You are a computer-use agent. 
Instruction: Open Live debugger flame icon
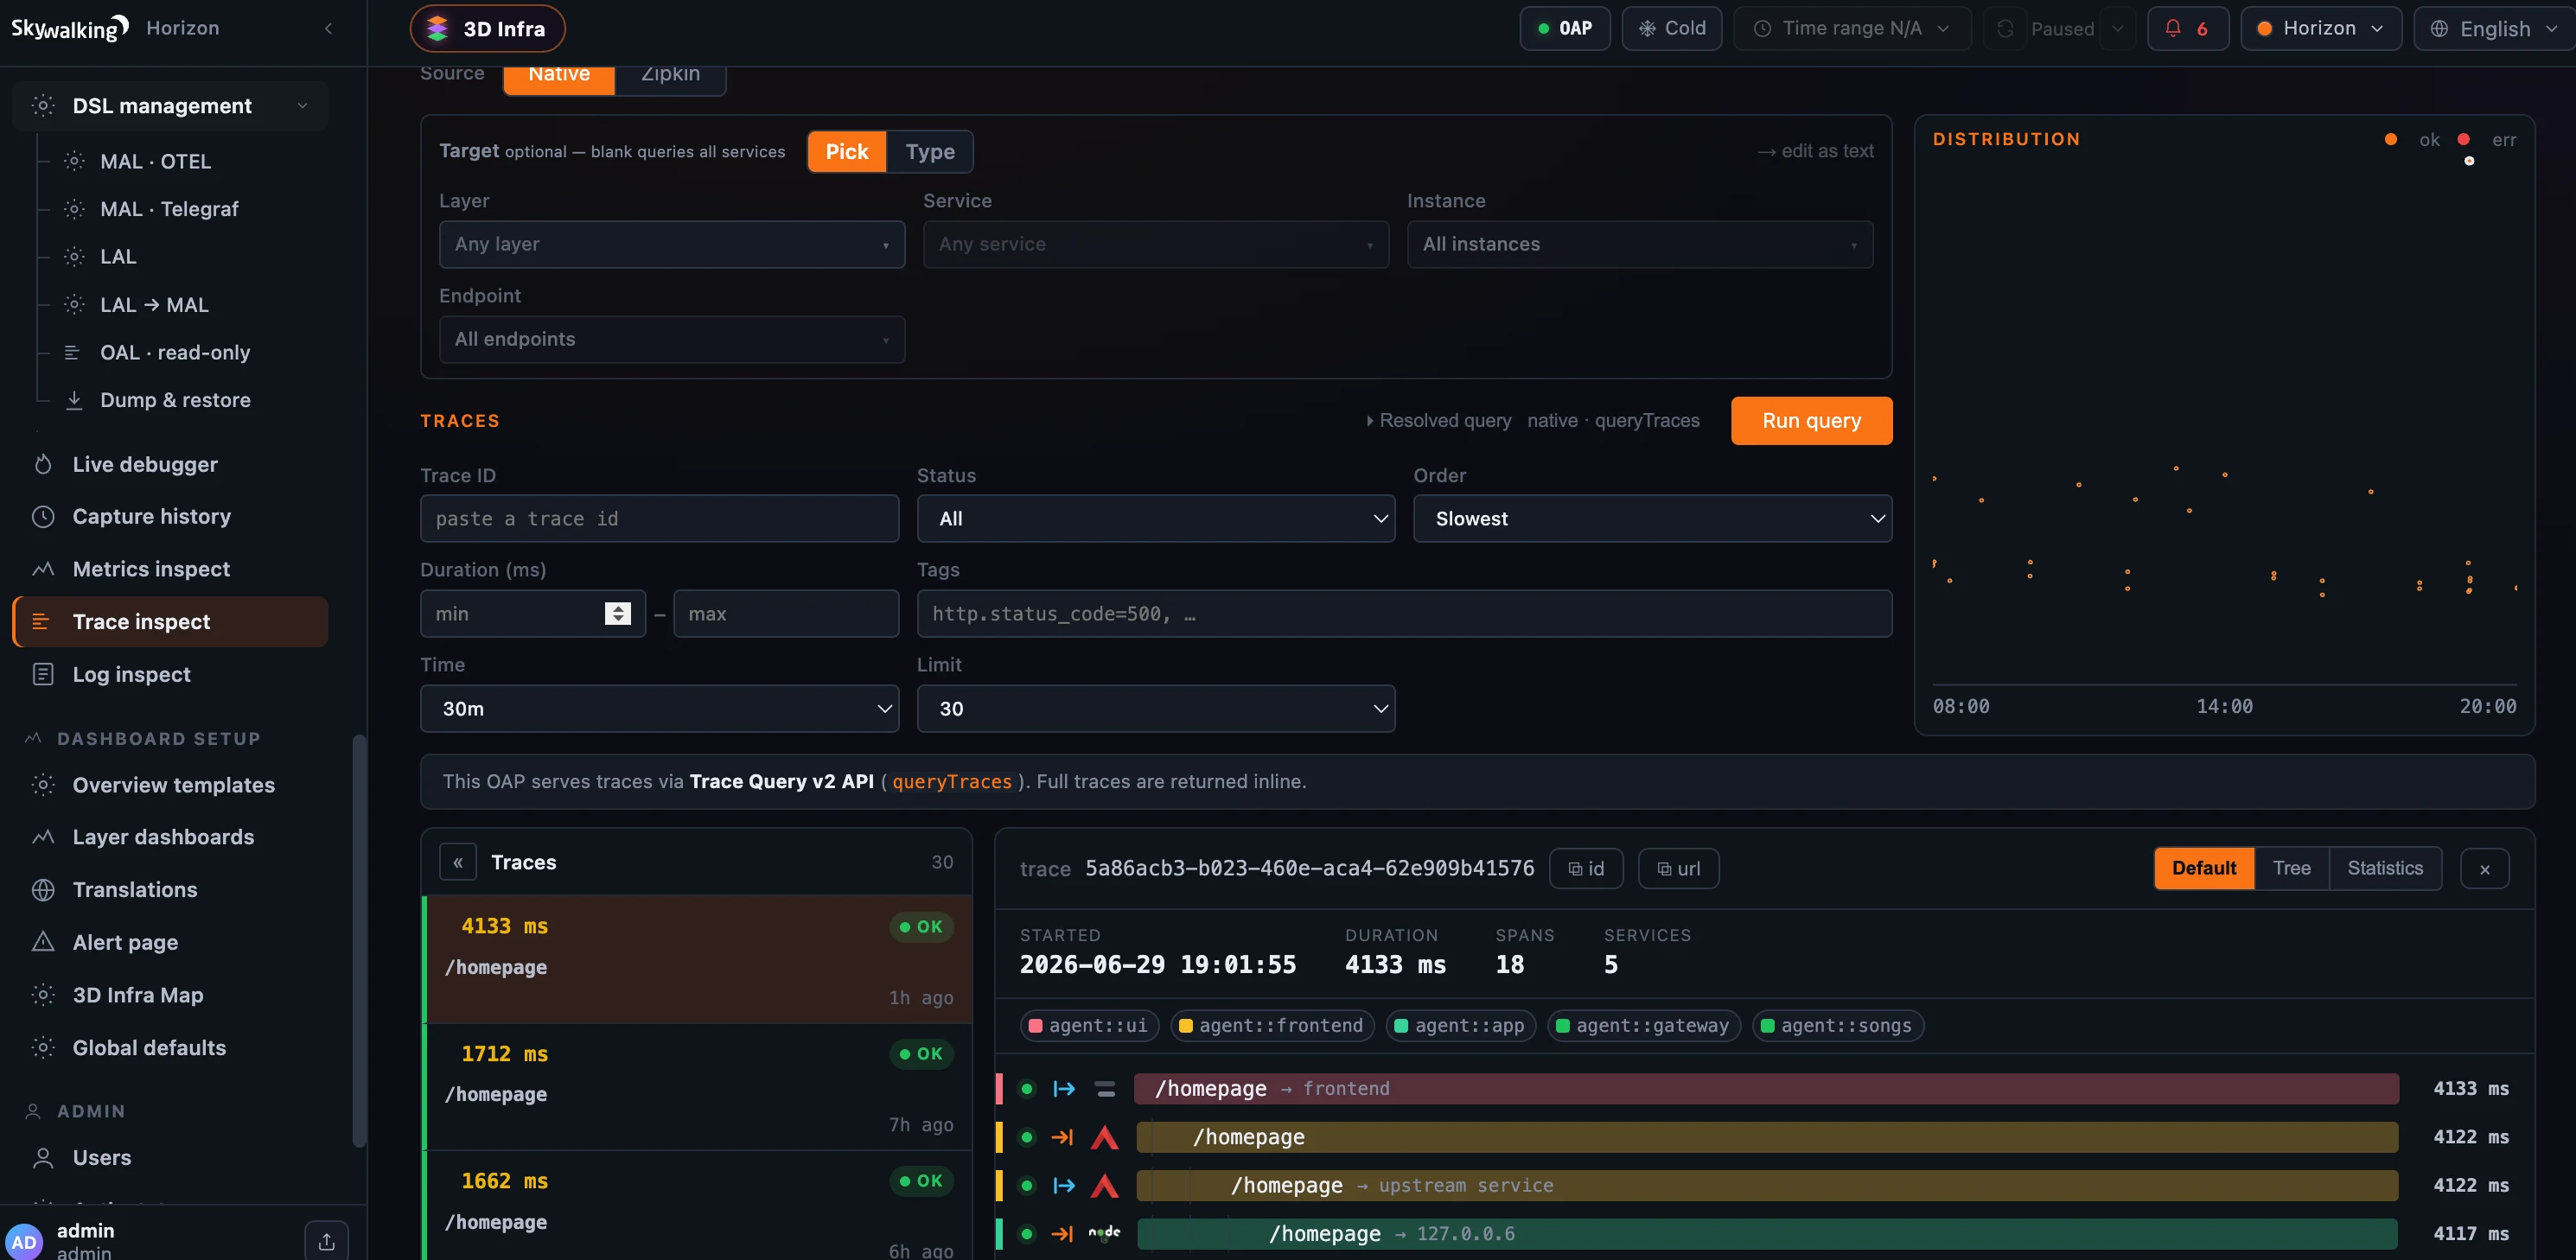coord(43,464)
